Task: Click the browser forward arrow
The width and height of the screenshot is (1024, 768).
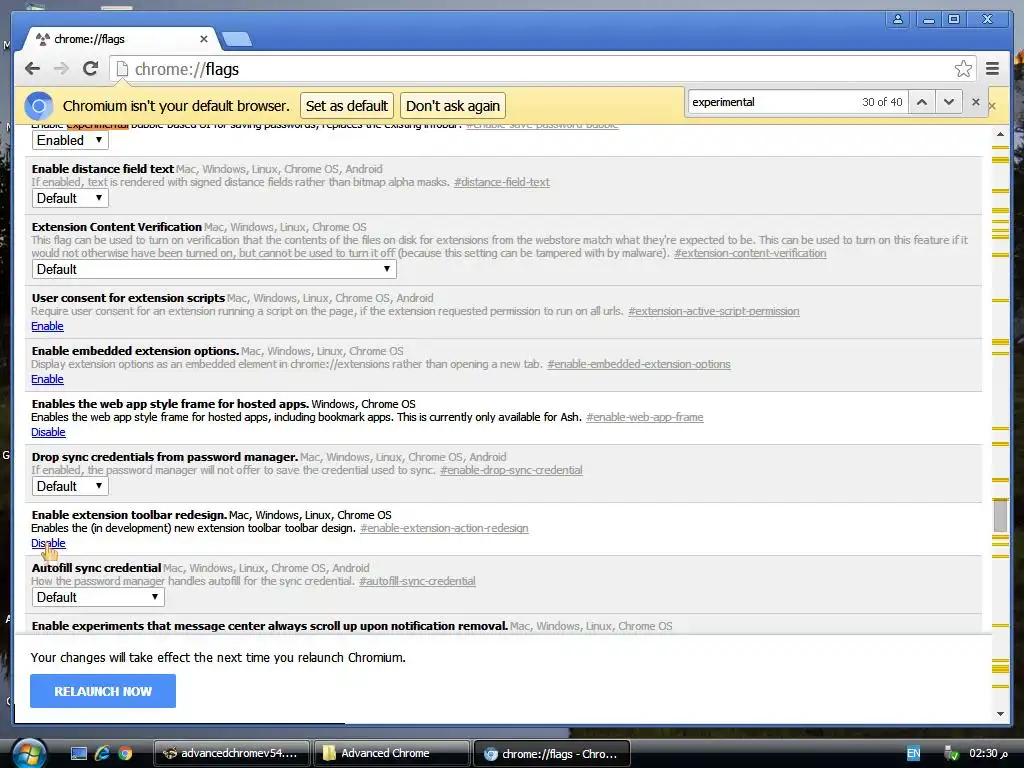Action: click(x=61, y=69)
